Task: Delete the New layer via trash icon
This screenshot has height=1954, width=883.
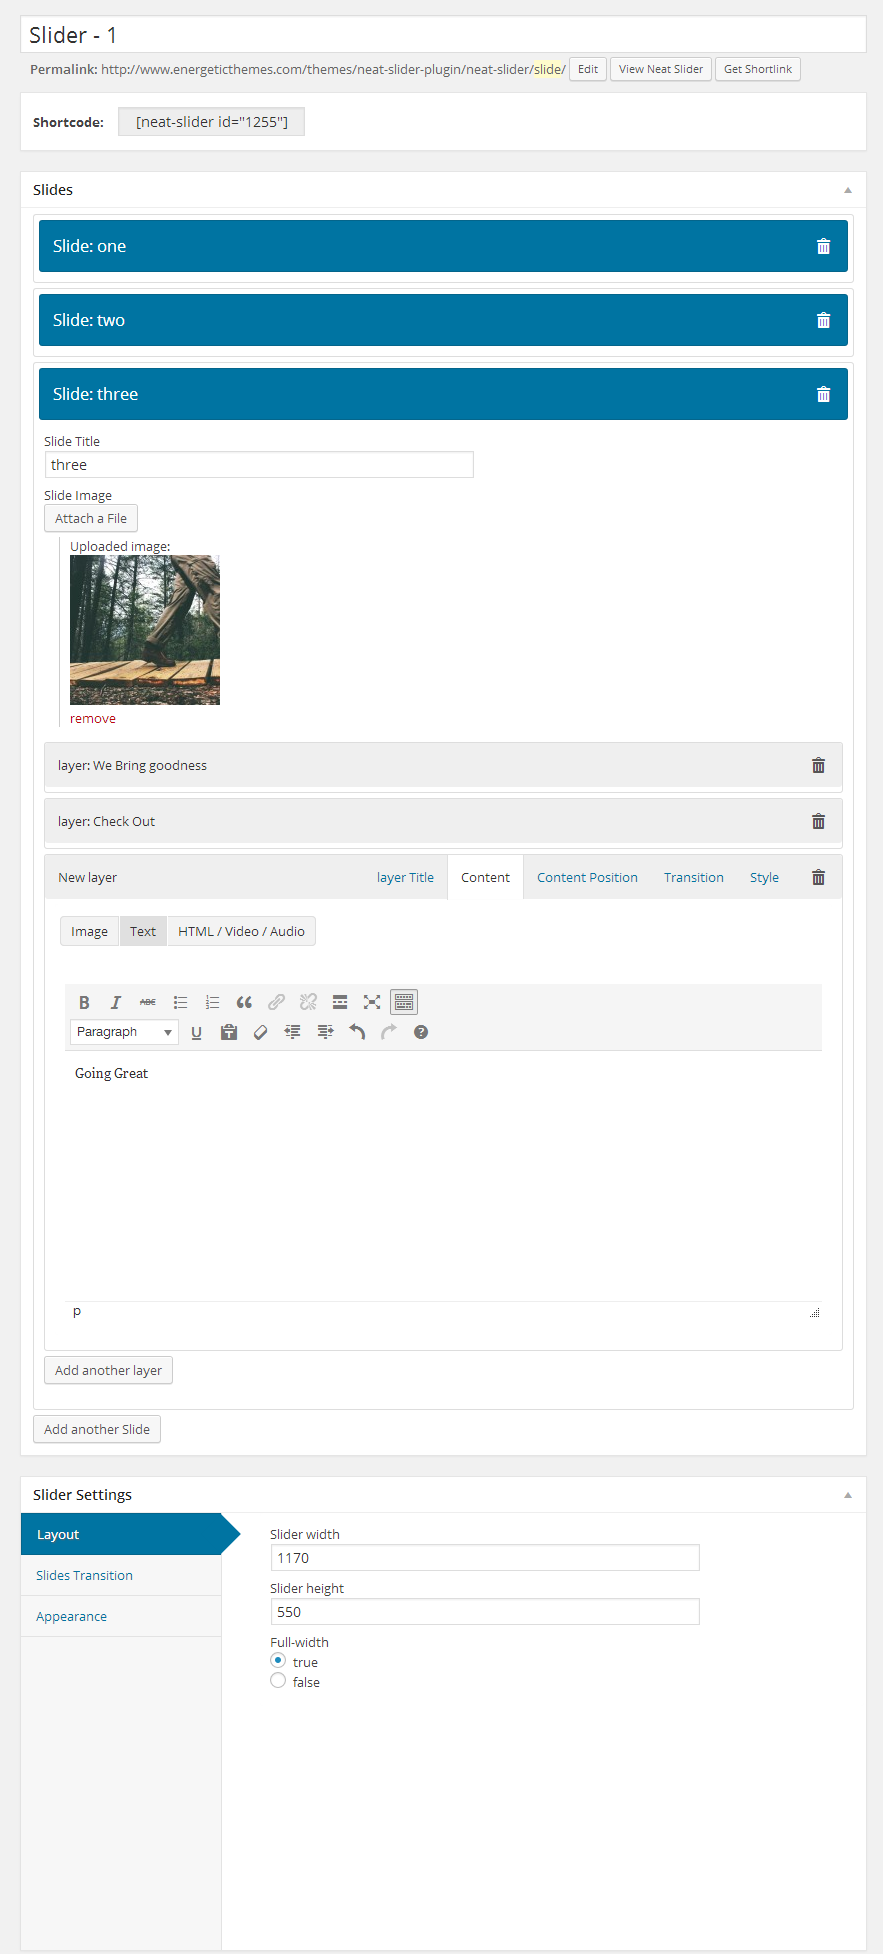Action: [x=818, y=877]
